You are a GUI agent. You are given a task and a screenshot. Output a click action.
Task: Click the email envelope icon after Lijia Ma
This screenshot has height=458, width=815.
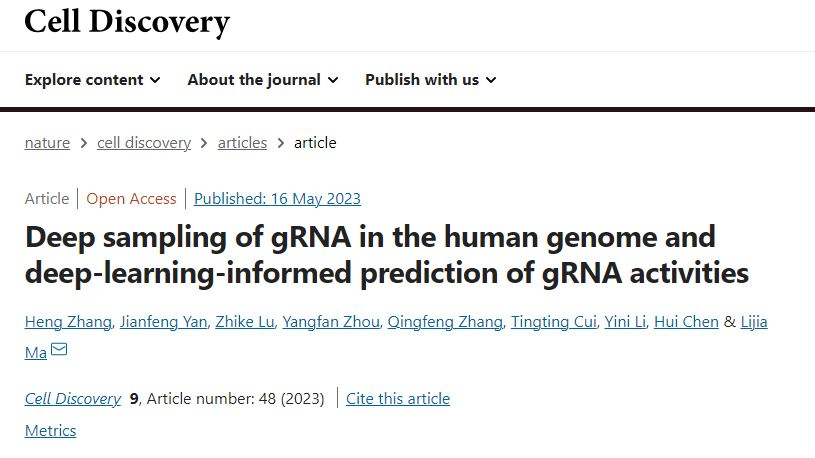pos(59,349)
